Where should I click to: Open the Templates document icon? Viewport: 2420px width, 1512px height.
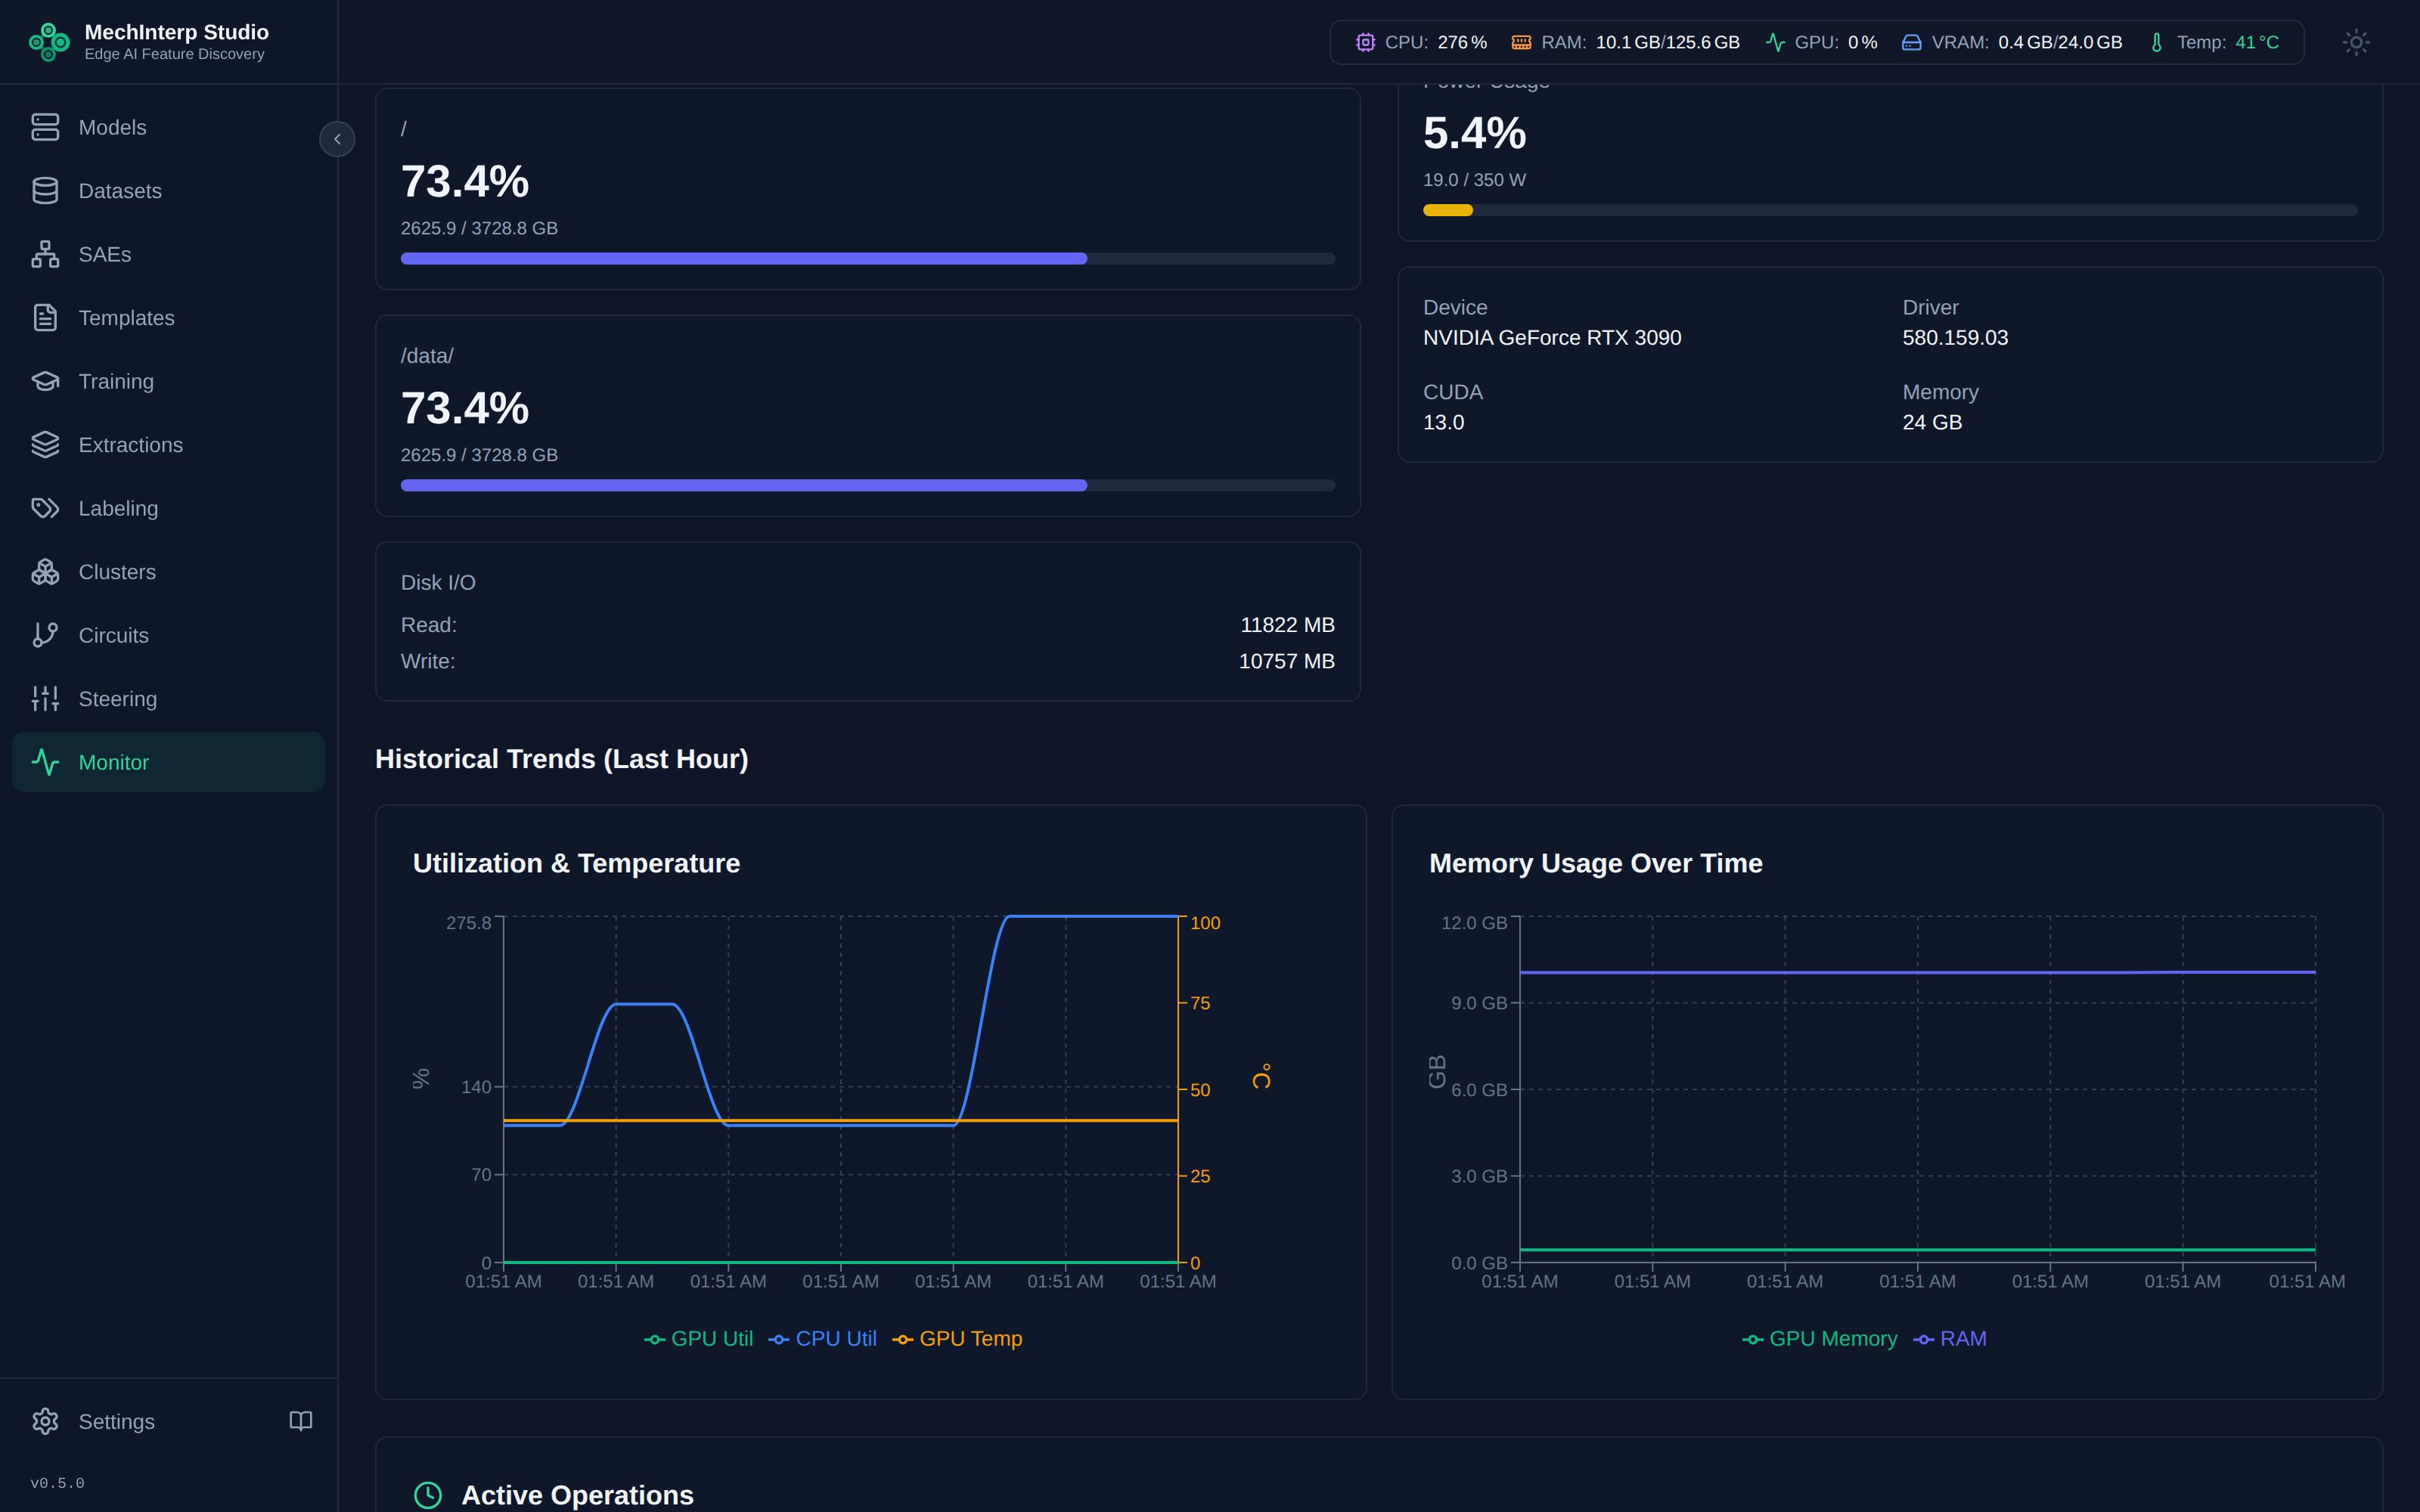coord(45,318)
